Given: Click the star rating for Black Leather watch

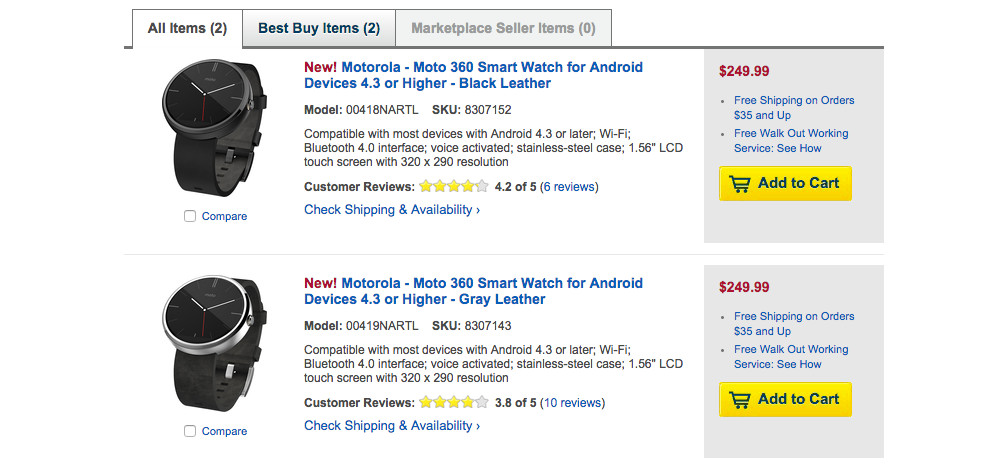Looking at the screenshot, I should point(454,186).
